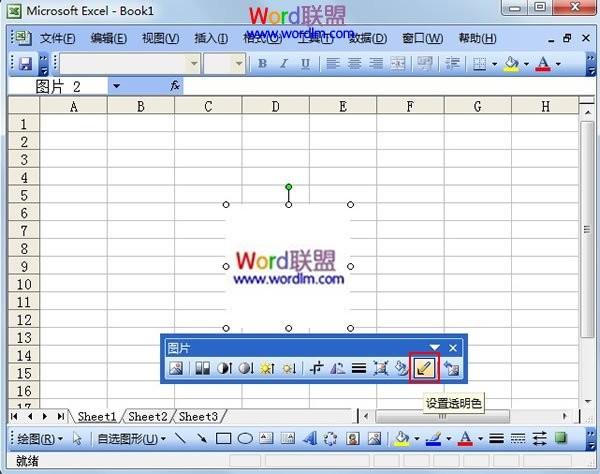The image size is (600, 474).
Task: Toggle Underline formatting
Action: point(305,64)
